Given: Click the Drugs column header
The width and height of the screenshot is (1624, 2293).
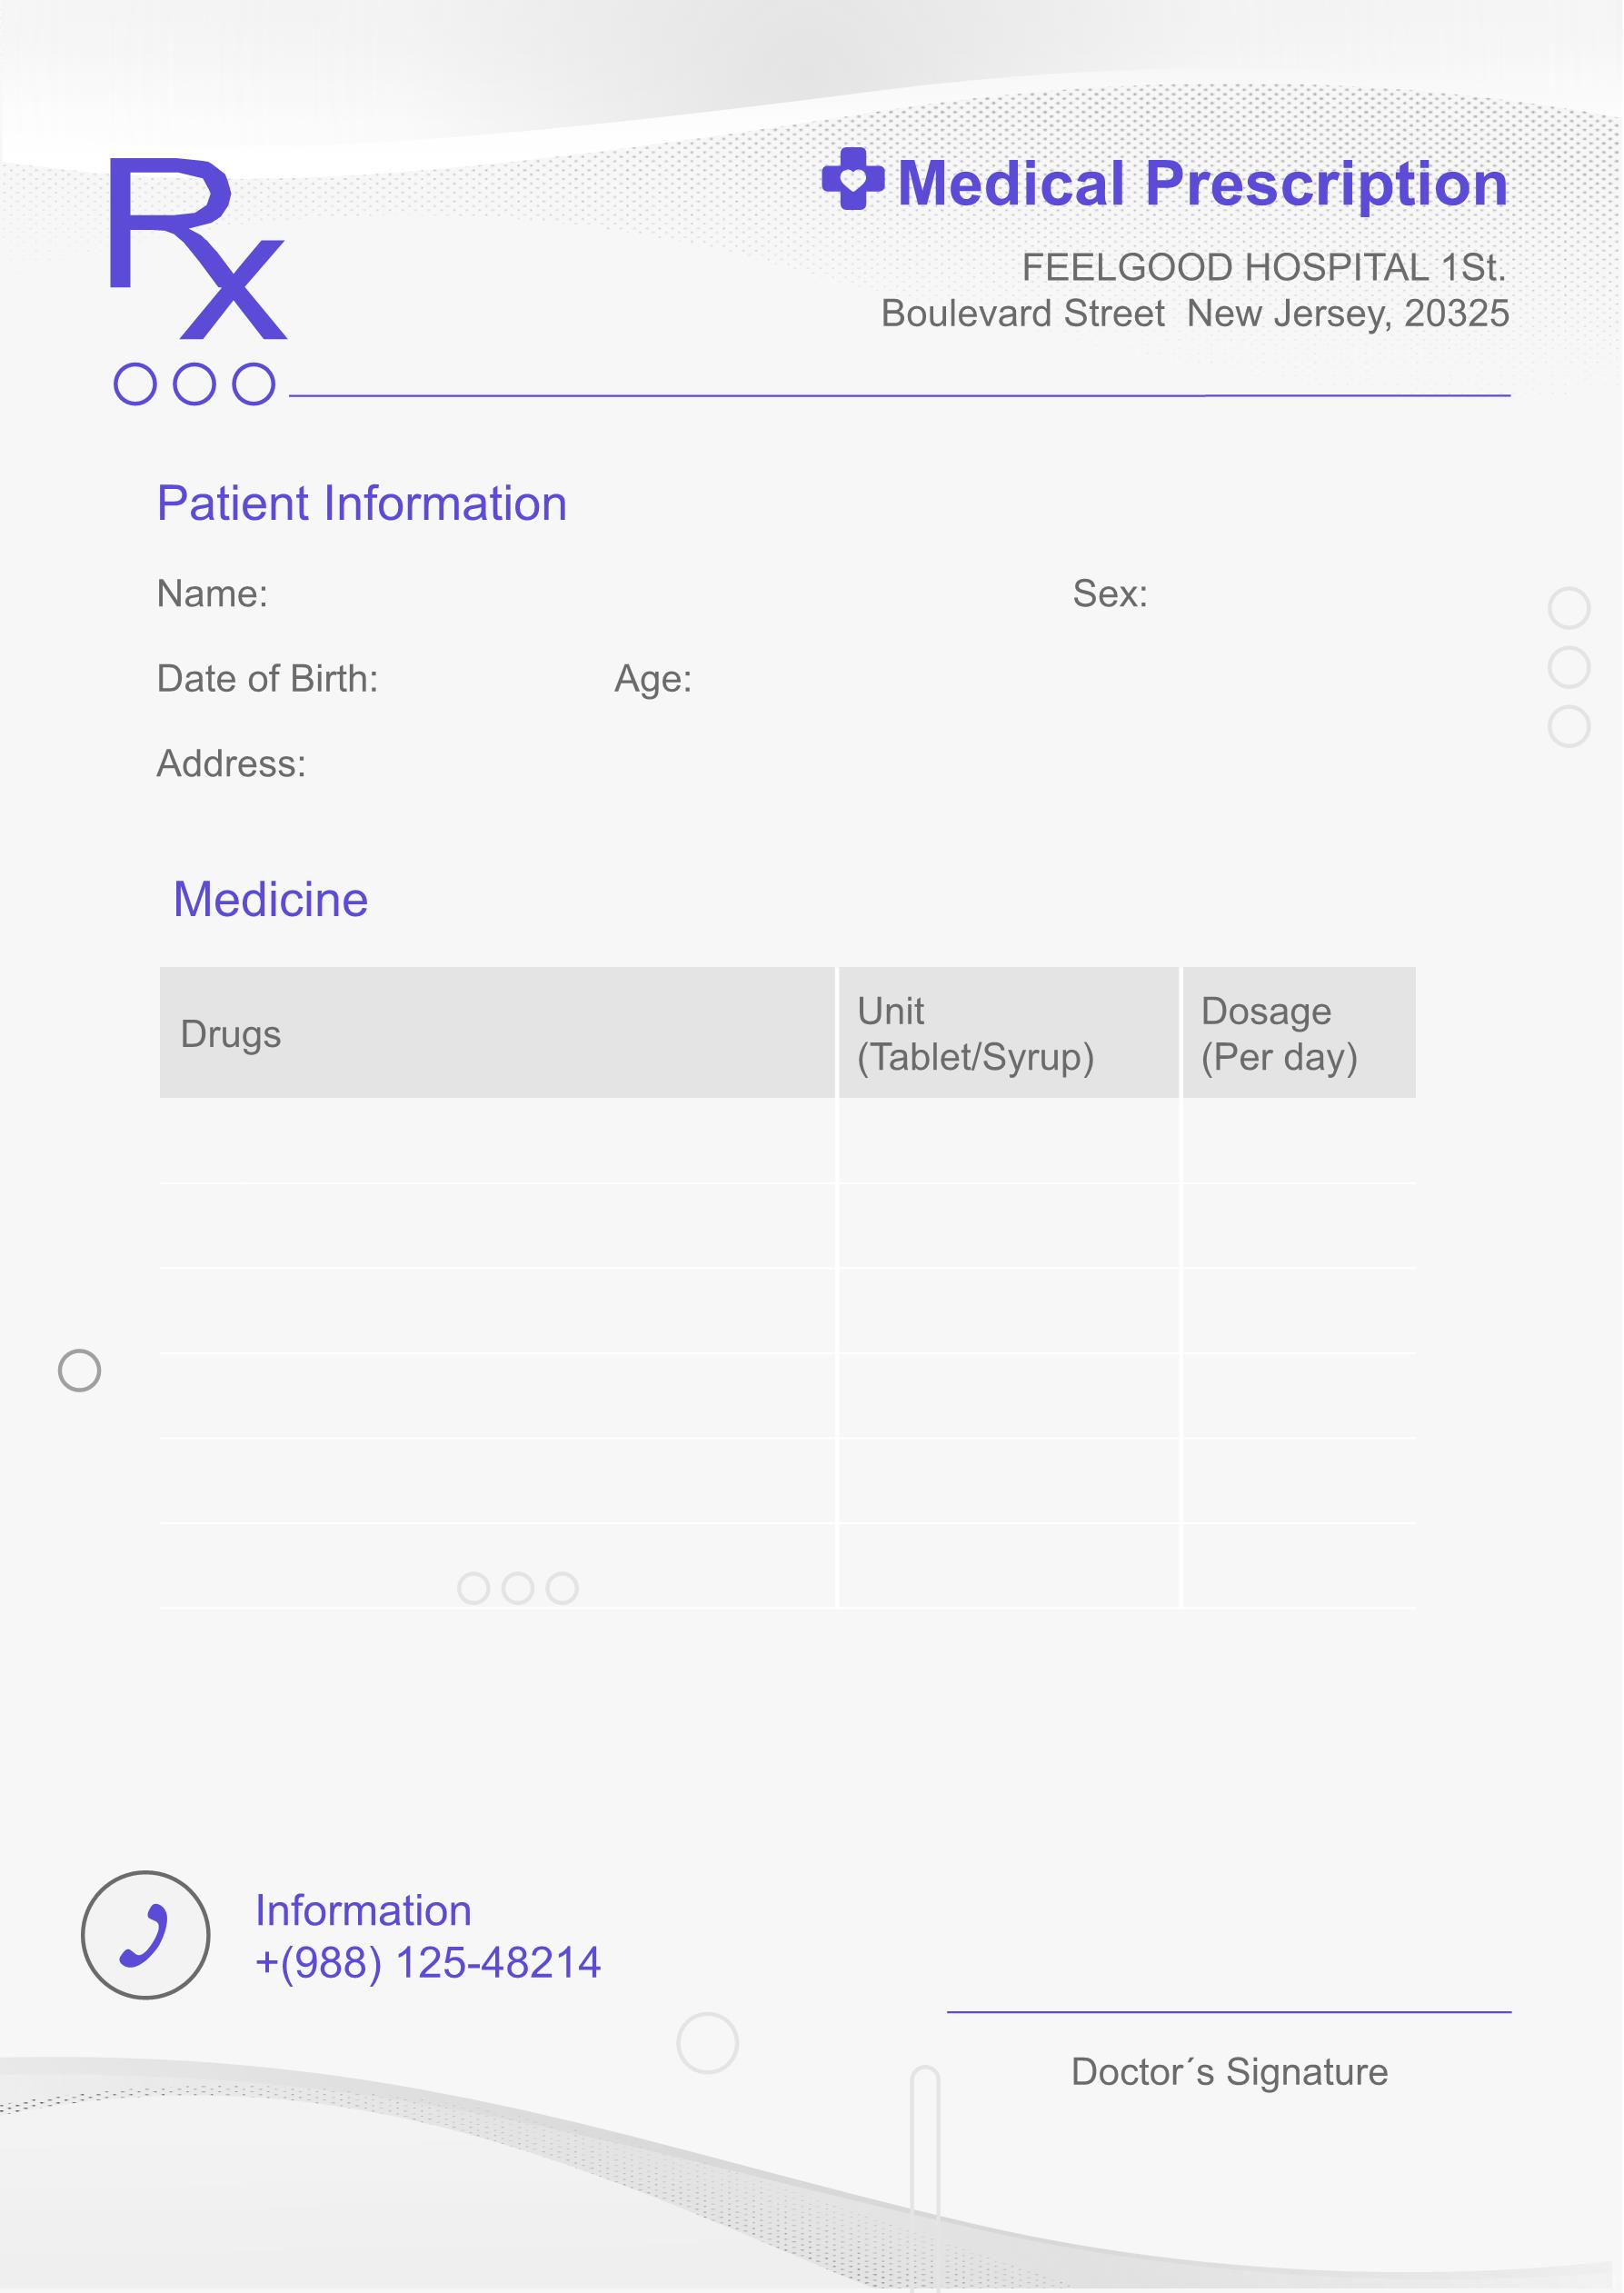Looking at the screenshot, I should [x=497, y=1033].
